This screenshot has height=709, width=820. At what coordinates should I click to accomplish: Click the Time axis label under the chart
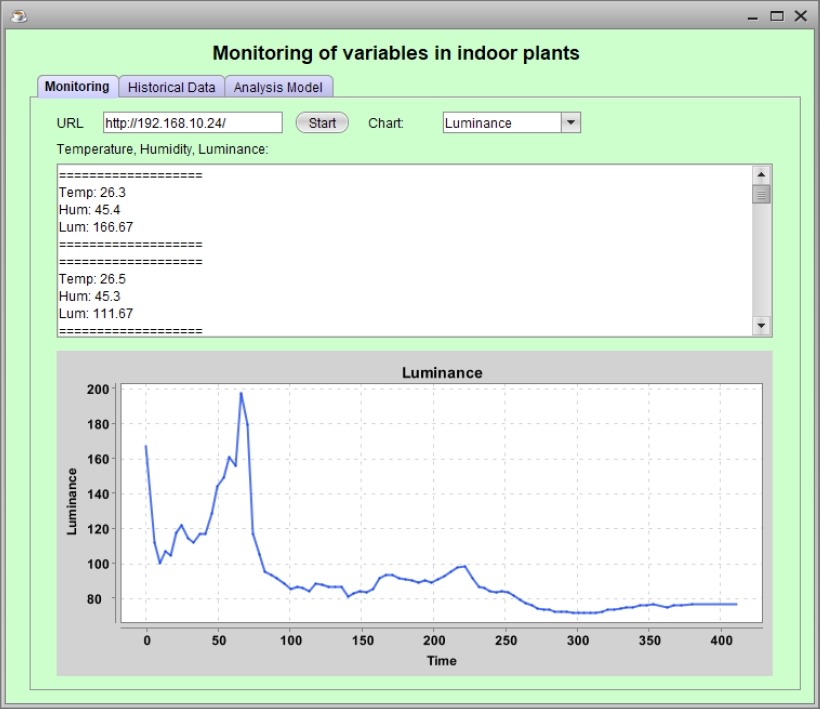[441, 660]
